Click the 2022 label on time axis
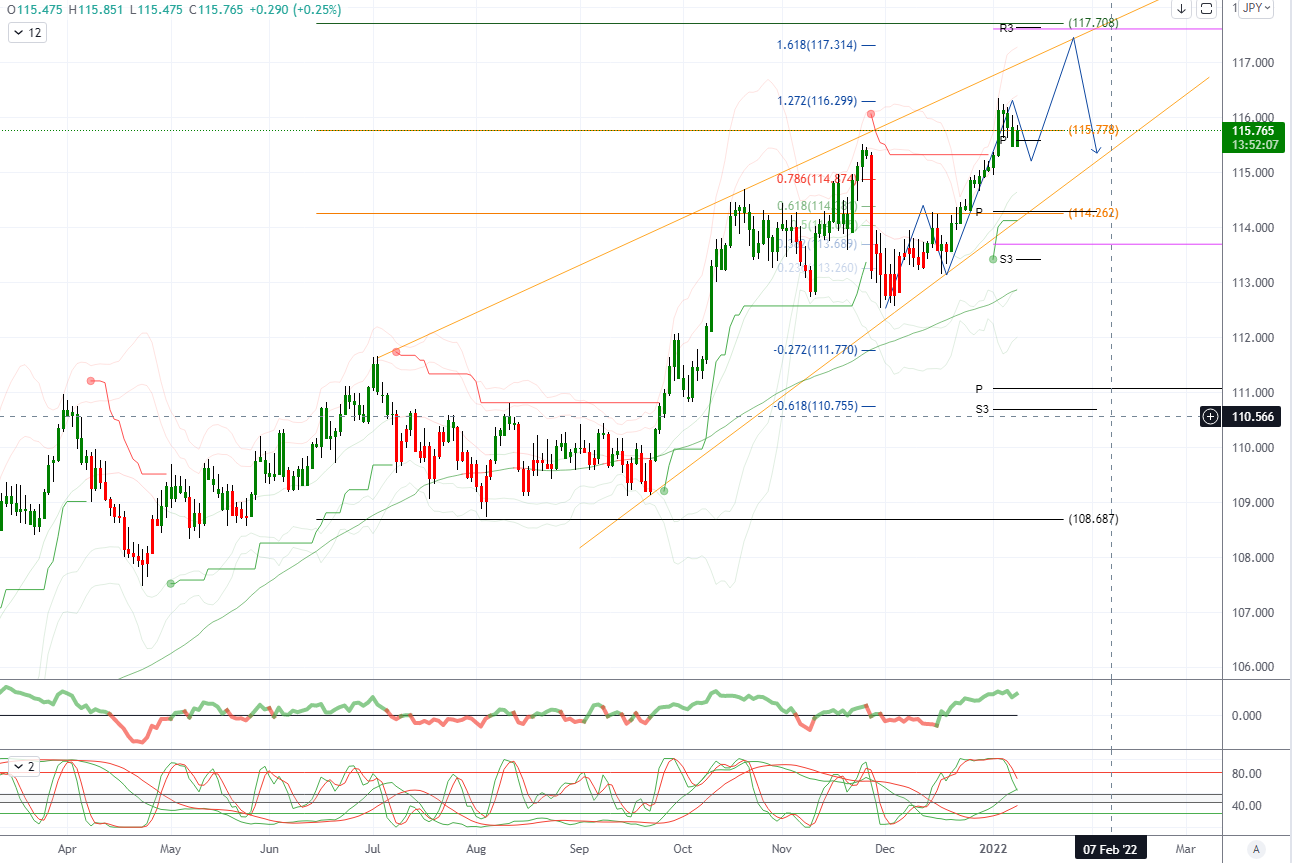This screenshot has height=863, width=1292. pos(993,848)
